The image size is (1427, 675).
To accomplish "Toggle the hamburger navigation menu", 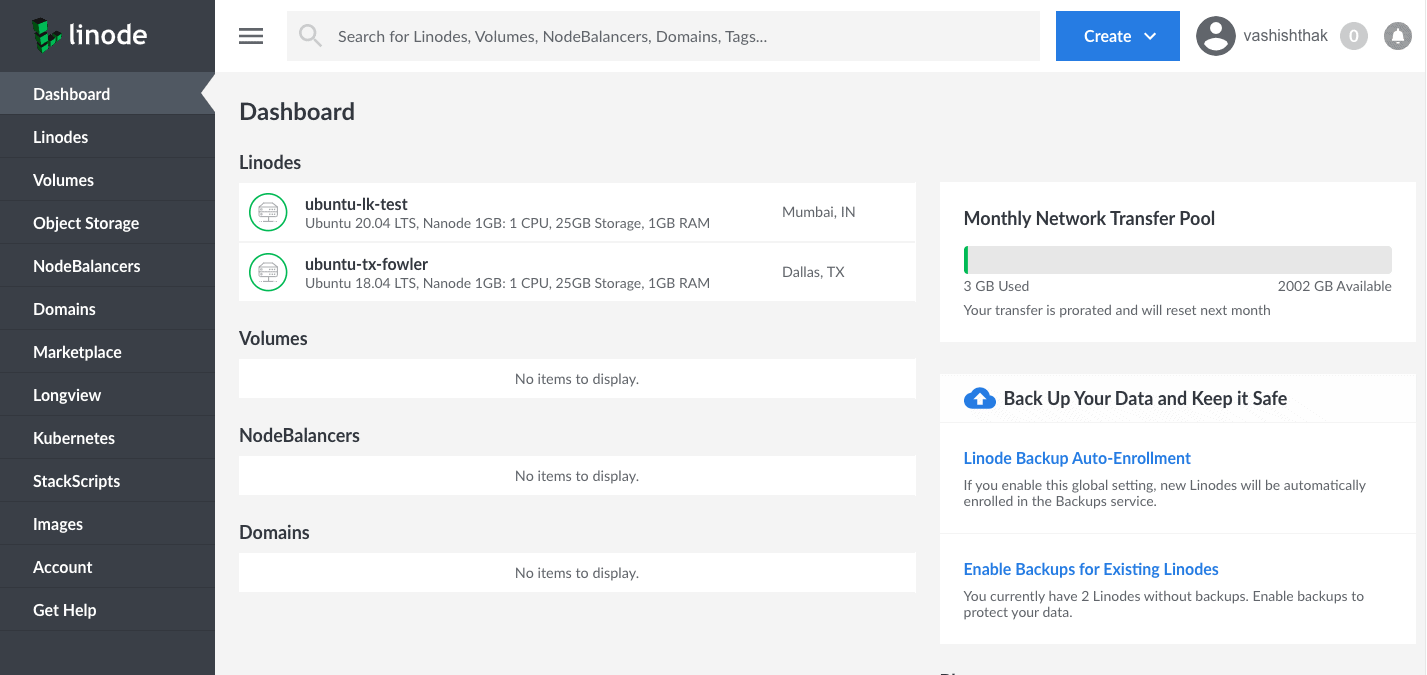I will (251, 36).
